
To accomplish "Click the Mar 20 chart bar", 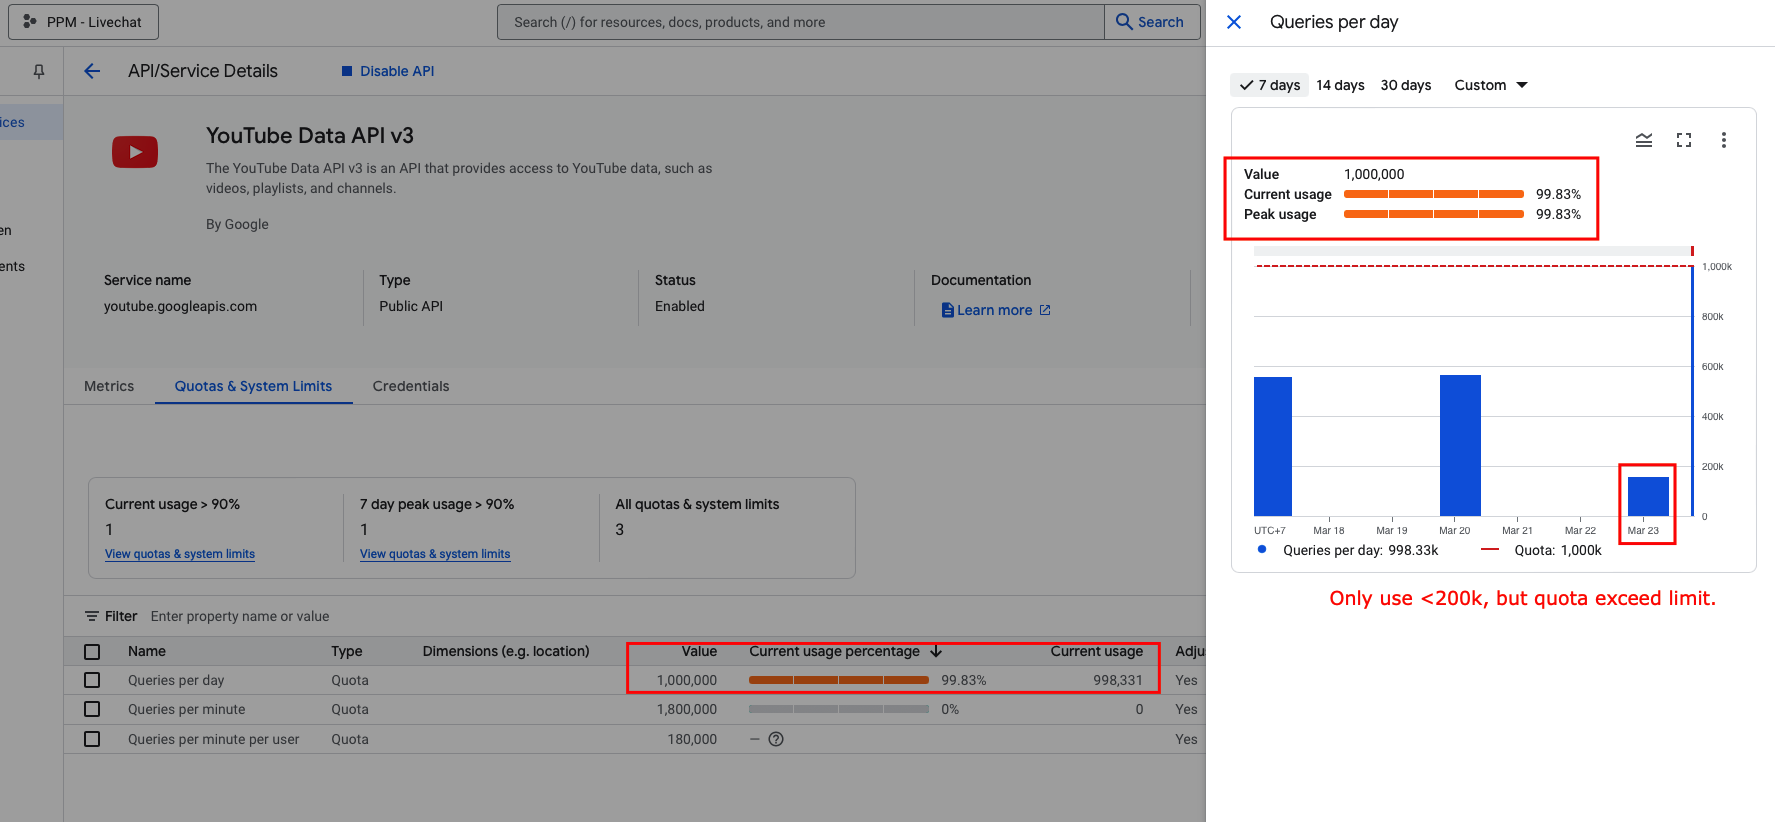I will (1460, 445).
